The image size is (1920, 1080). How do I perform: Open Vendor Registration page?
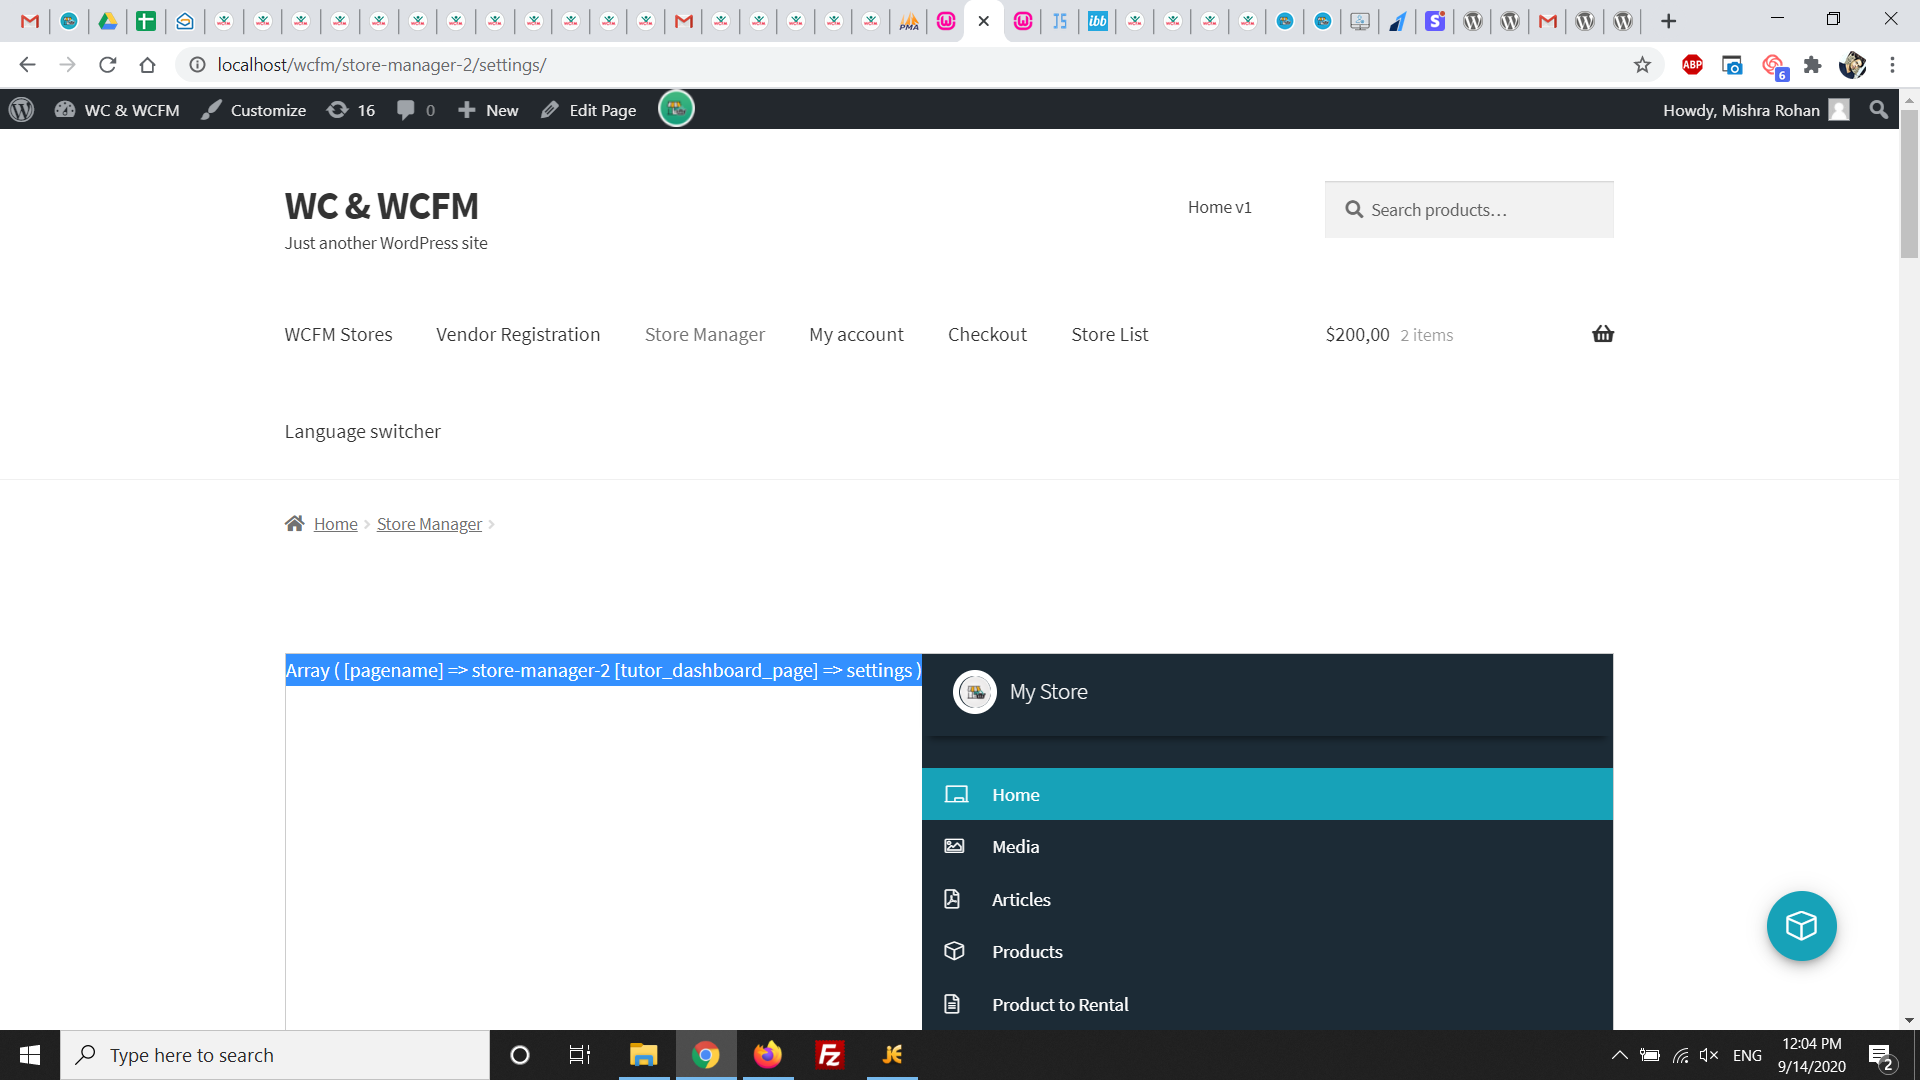tap(518, 334)
